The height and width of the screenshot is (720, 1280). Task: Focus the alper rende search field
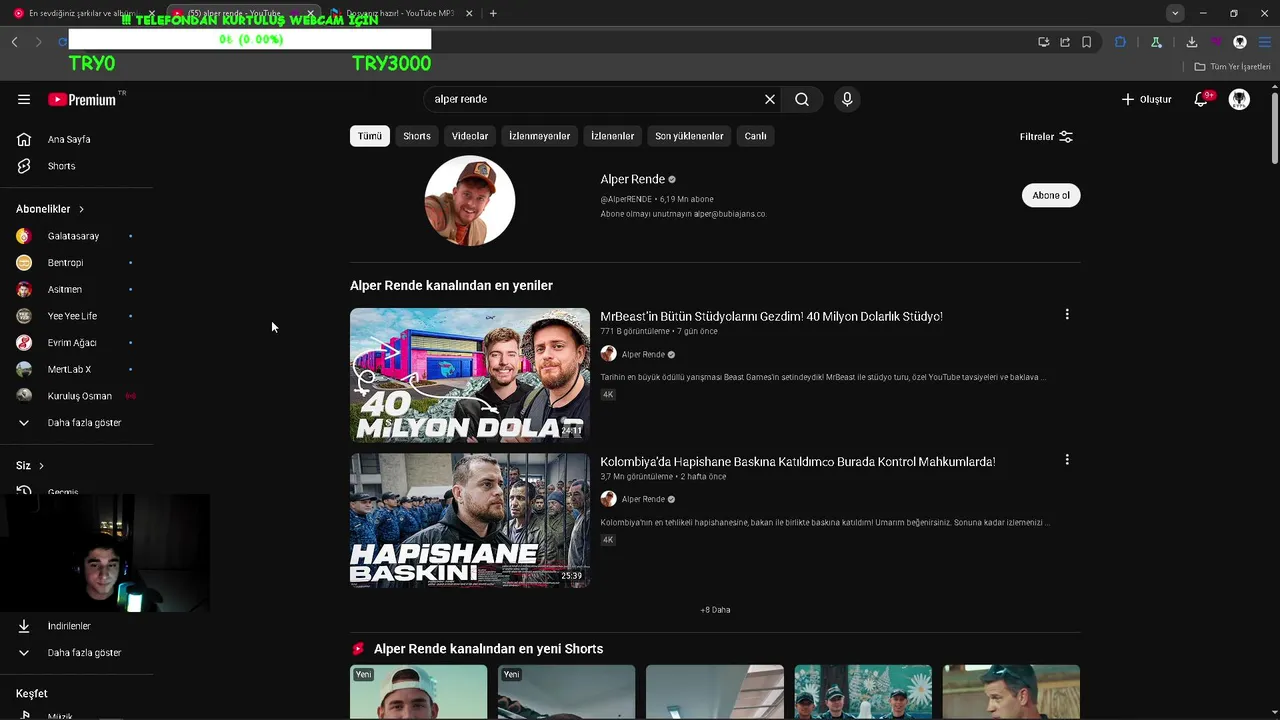(x=595, y=99)
